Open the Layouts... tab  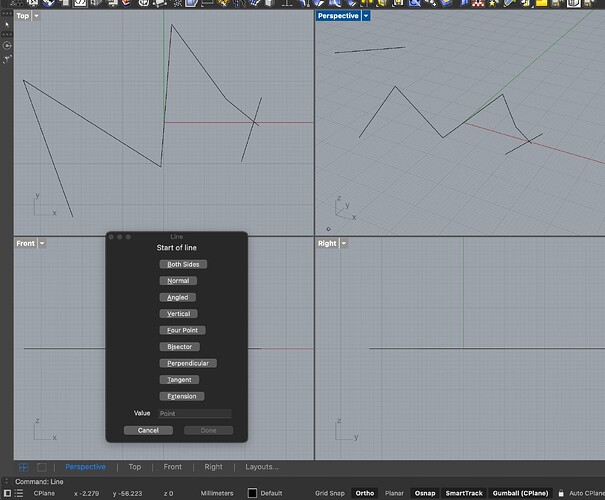(x=262, y=467)
